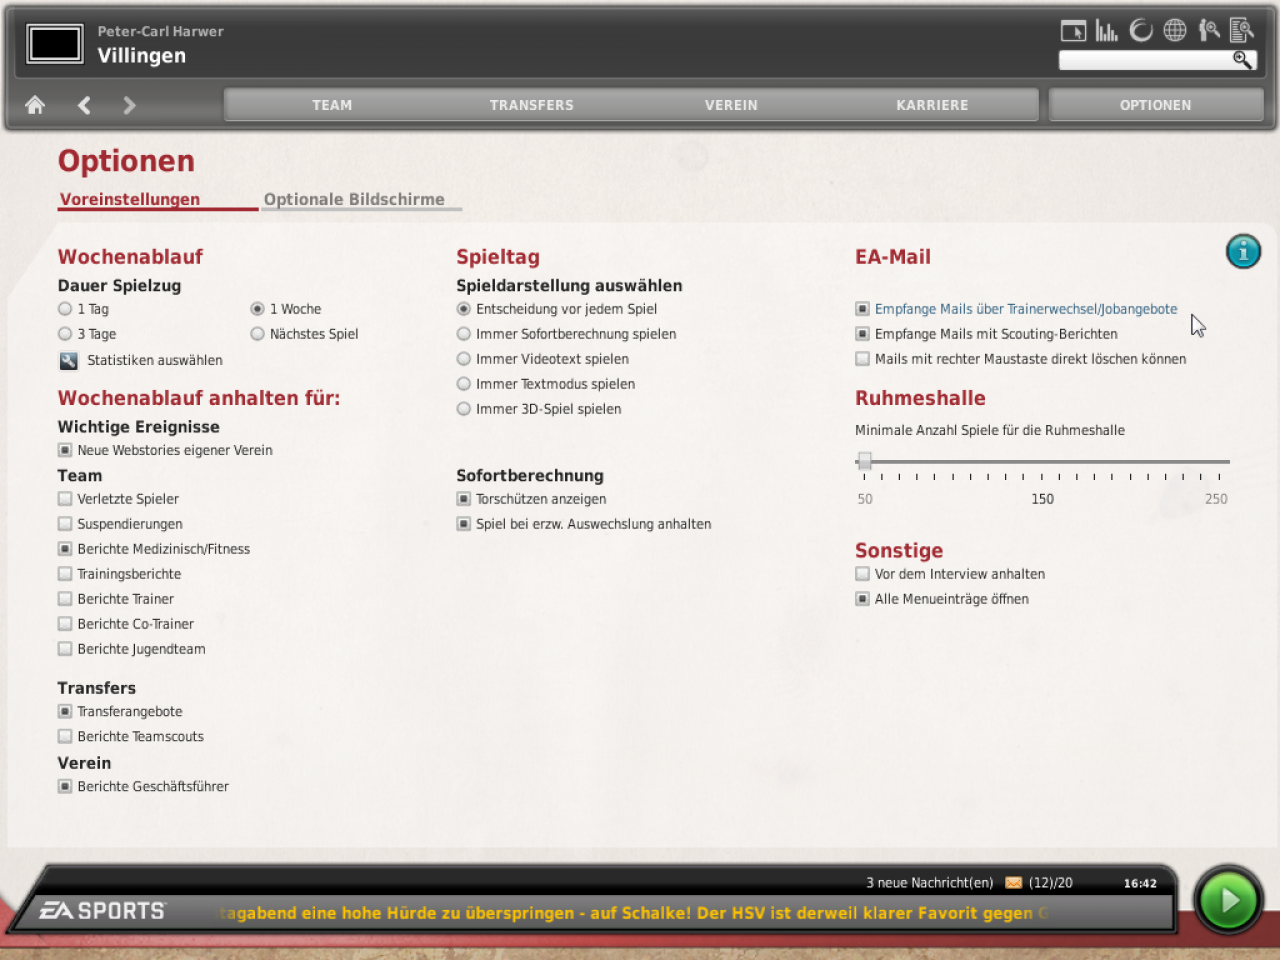The image size is (1280, 960).
Task: Go to the home screen icon
Action: pyautogui.click(x=35, y=105)
